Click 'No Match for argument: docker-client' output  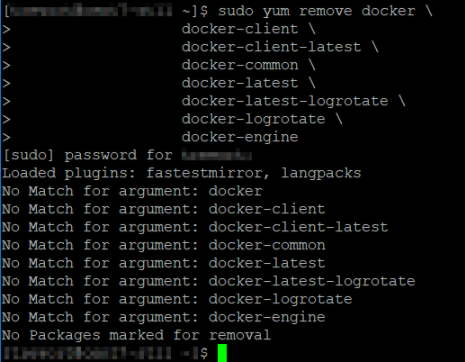click(163, 209)
